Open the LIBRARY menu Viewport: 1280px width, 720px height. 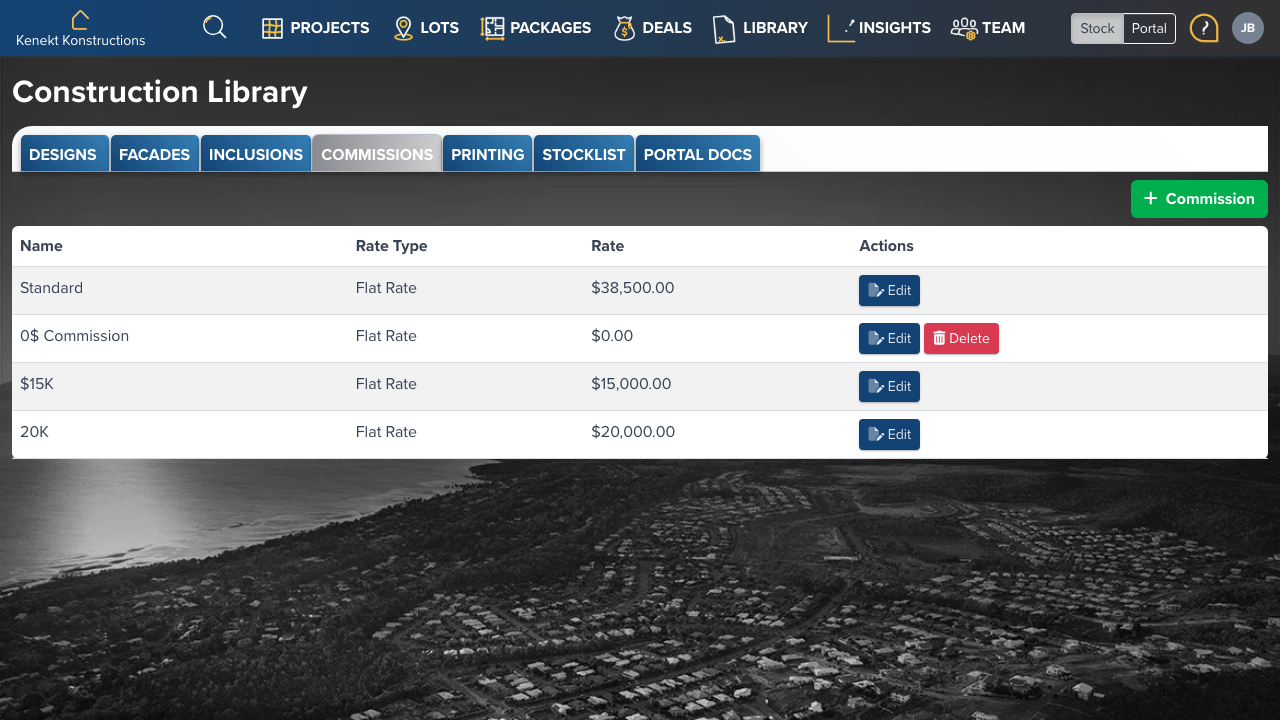pyautogui.click(x=775, y=28)
